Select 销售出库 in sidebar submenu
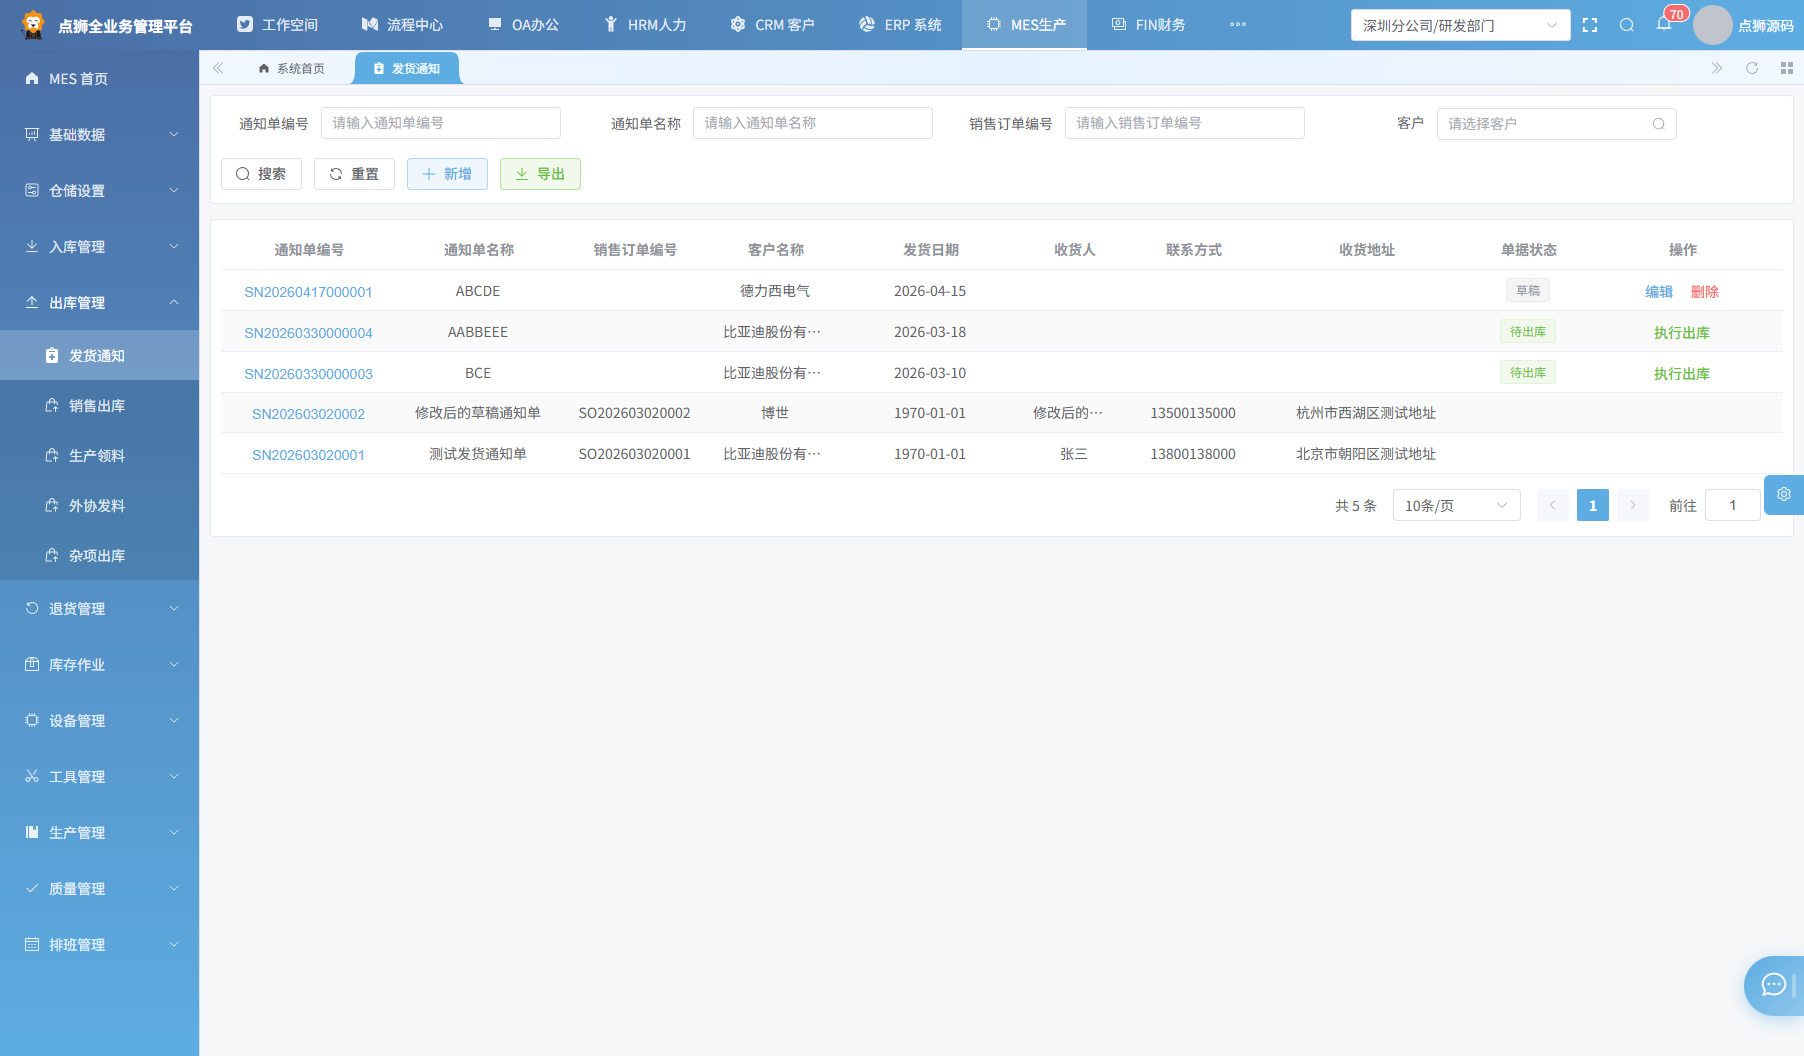Viewport: 1804px width, 1056px height. pos(100,405)
